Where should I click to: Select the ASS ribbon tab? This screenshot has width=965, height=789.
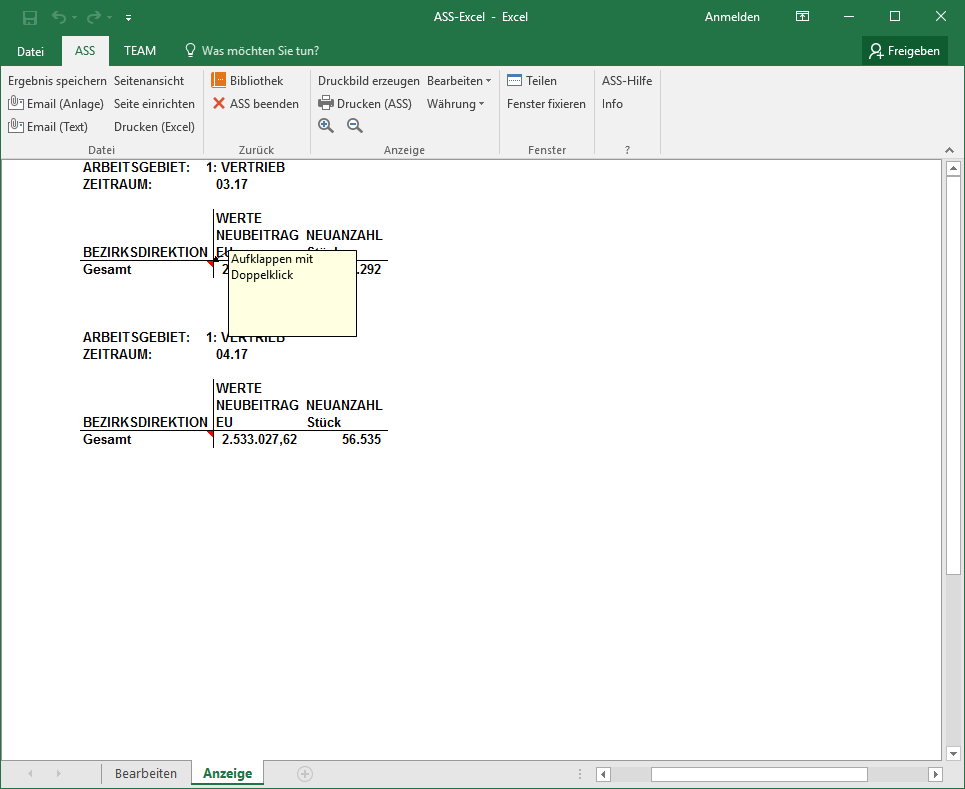85,51
